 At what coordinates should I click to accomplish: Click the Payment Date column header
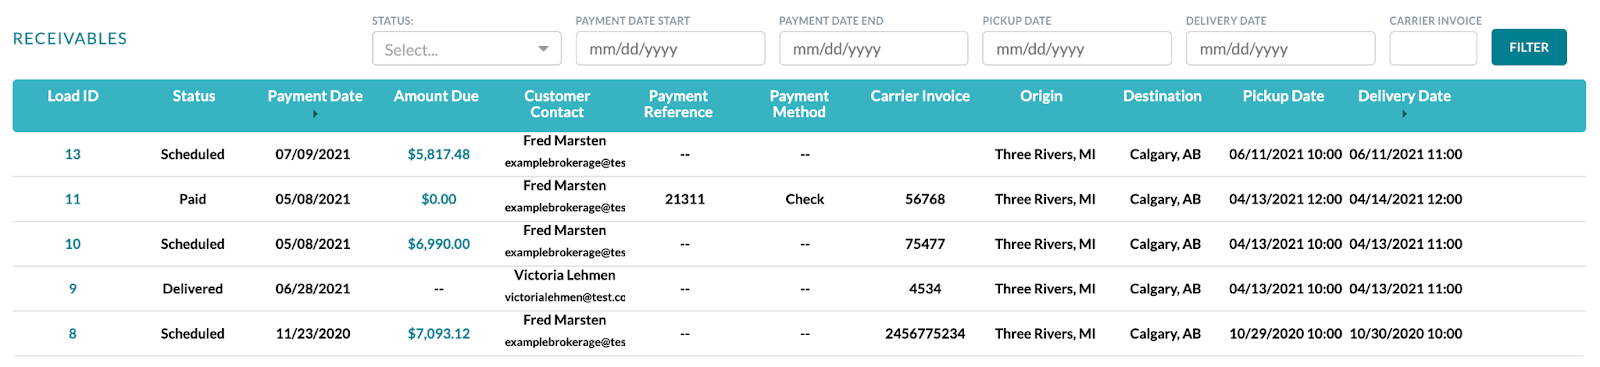click(x=315, y=96)
